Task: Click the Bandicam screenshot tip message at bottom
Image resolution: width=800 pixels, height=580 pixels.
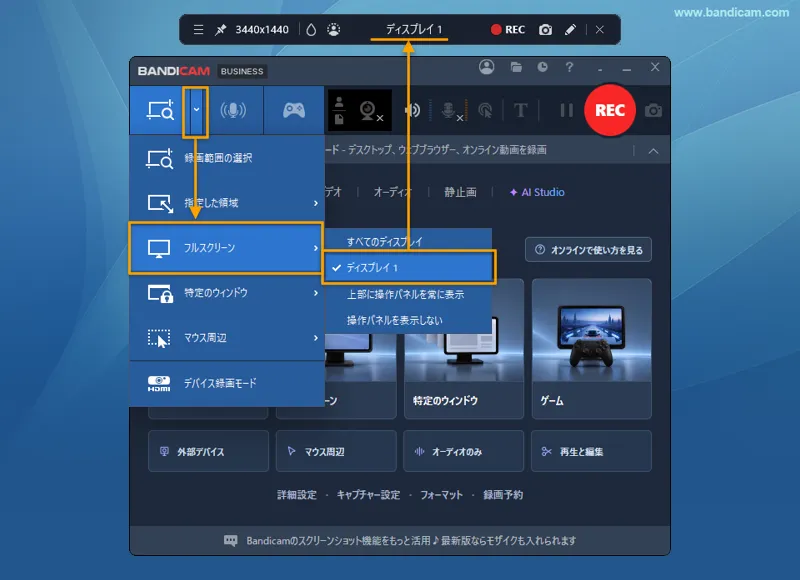Action: (411, 541)
